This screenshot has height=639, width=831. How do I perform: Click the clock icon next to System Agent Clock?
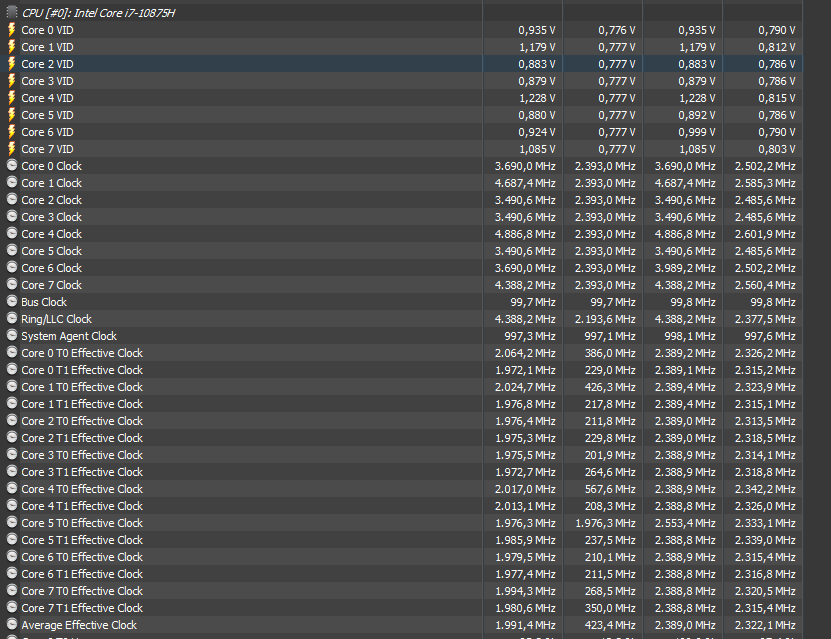click(x=12, y=335)
